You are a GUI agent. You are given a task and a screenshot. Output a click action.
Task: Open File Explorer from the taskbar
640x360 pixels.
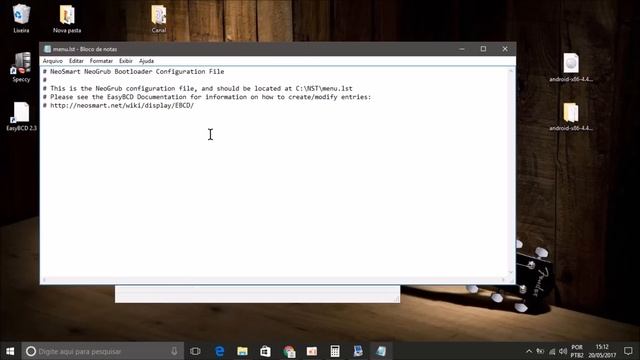click(242, 351)
